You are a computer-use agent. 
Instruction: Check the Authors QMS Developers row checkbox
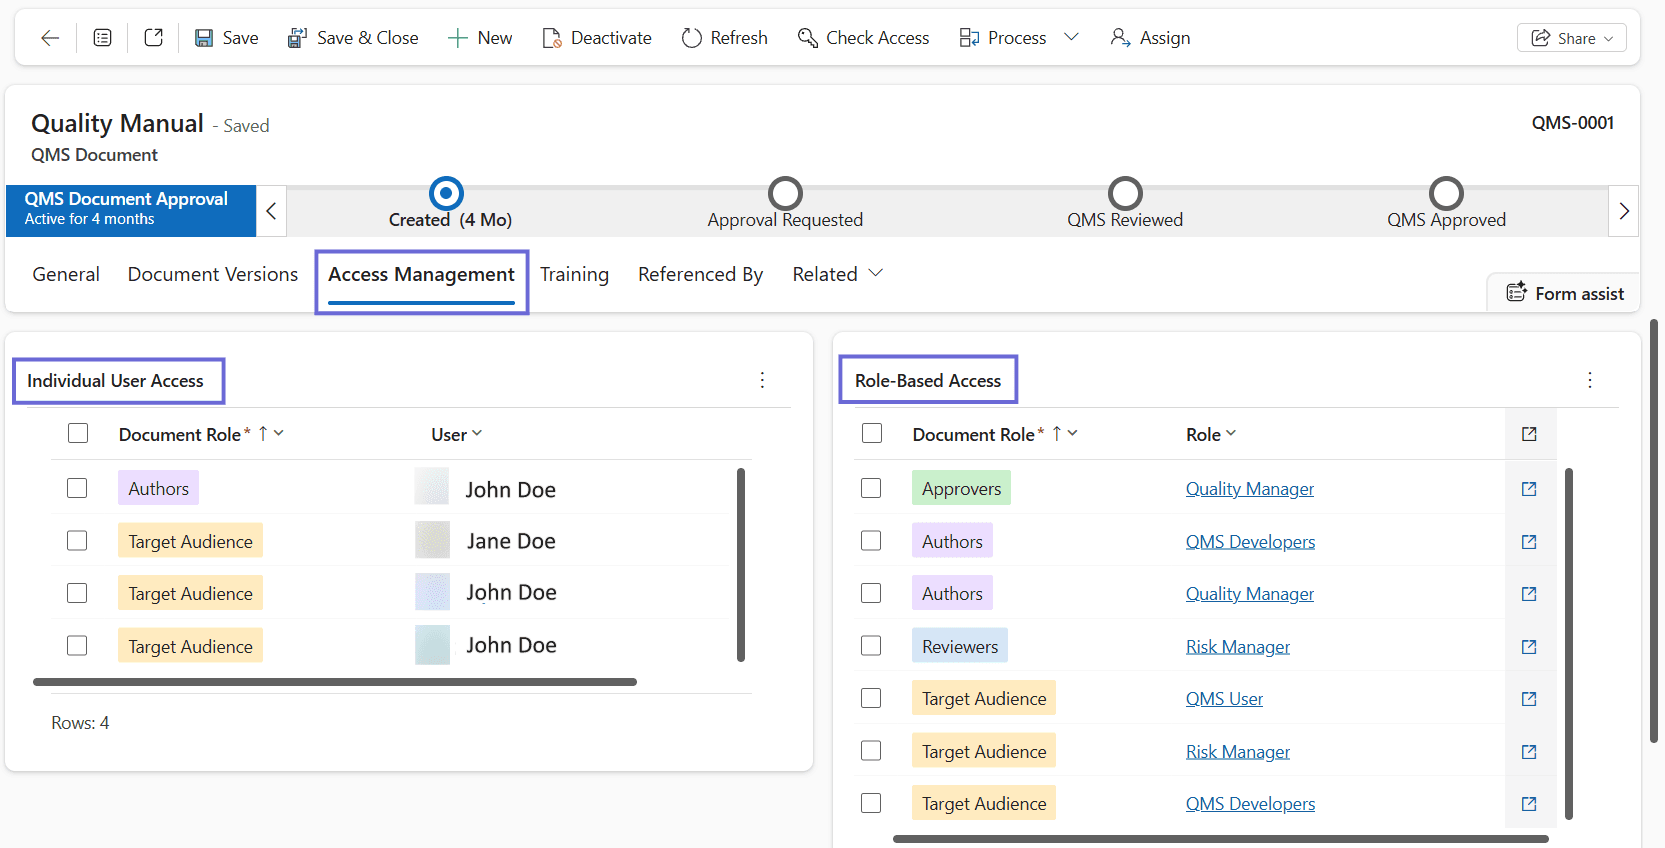click(x=871, y=540)
